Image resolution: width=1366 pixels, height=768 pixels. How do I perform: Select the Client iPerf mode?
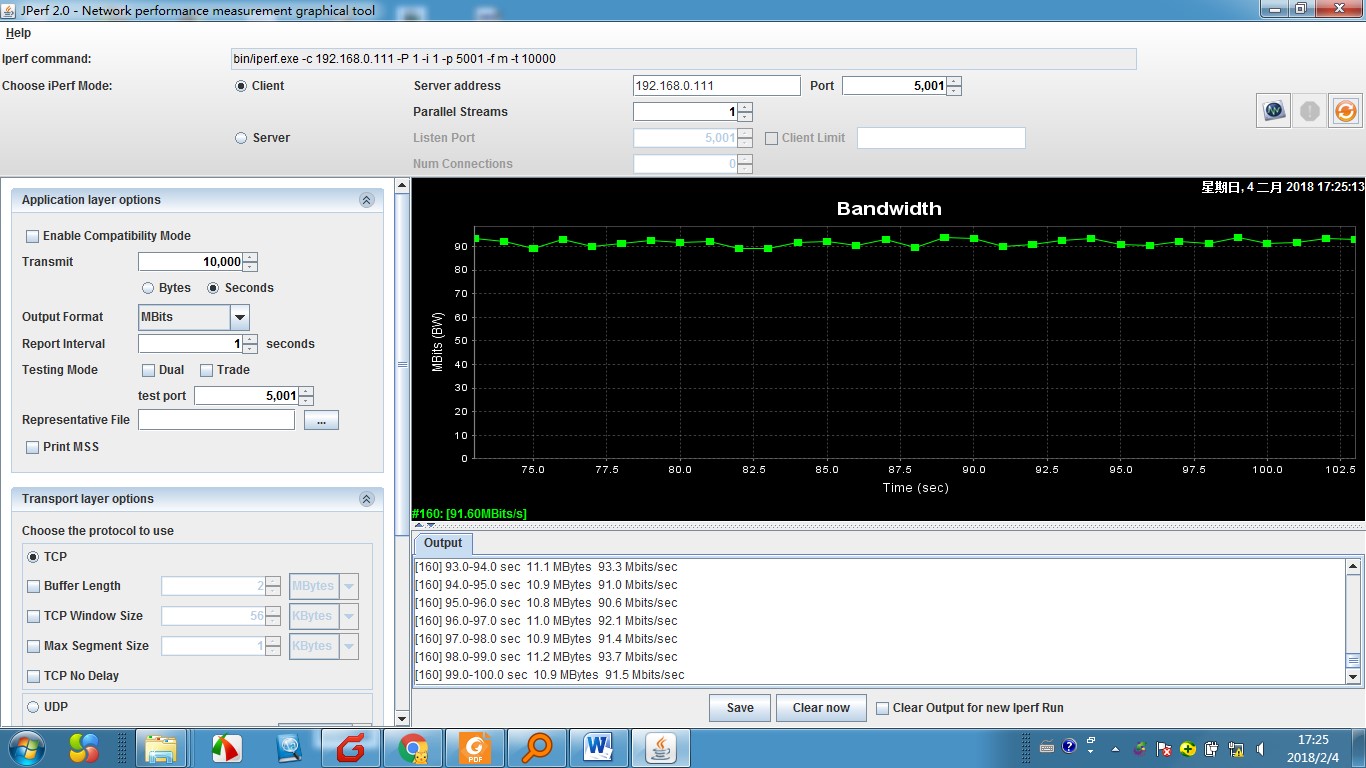[x=241, y=86]
